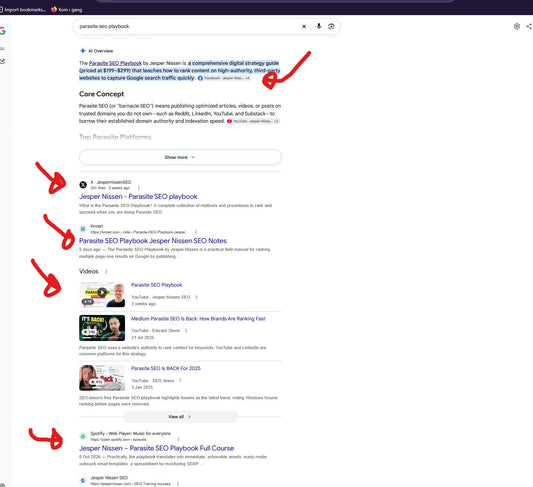This screenshot has width=533, height=487.
Task: Expand all videos with View all
Action: 180,417
